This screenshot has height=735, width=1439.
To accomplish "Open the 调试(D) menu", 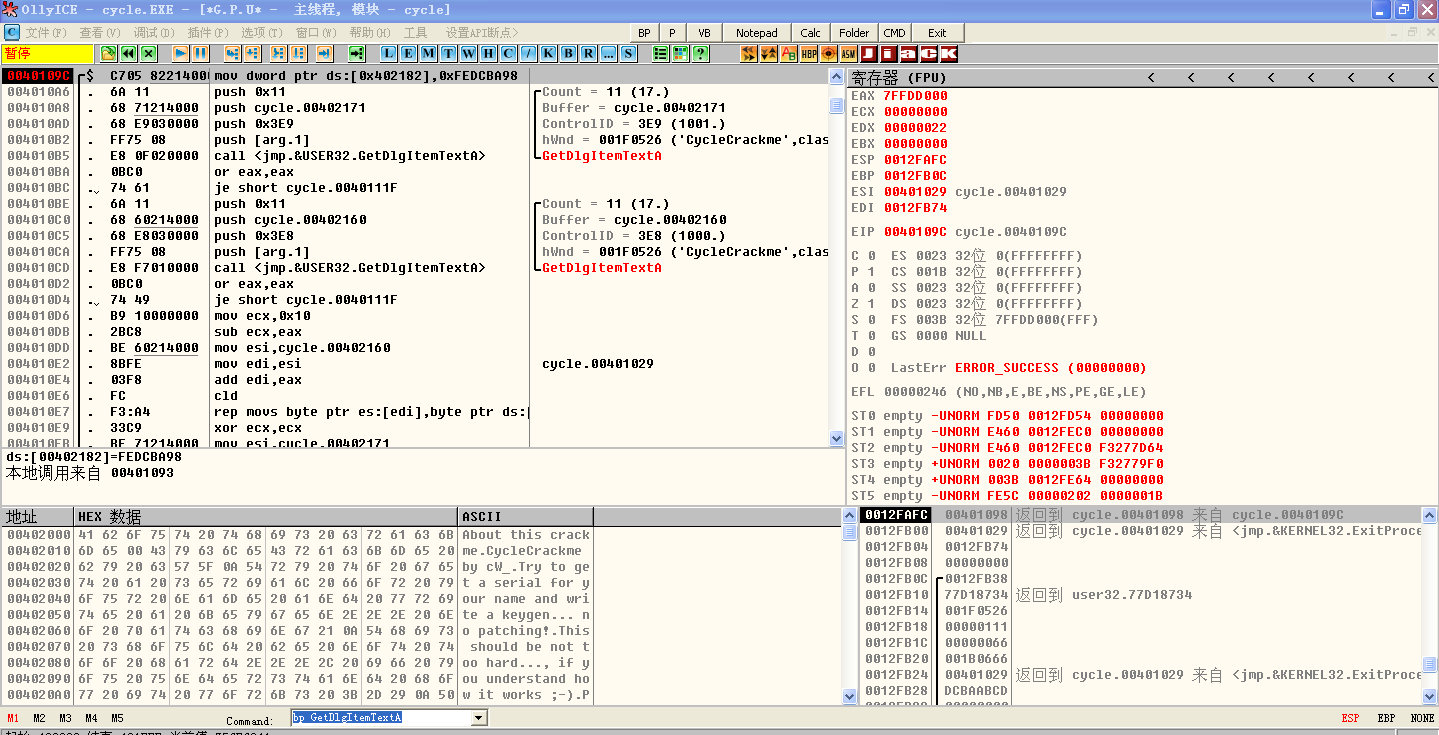I will pyautogui.click(x=154, y=33).
